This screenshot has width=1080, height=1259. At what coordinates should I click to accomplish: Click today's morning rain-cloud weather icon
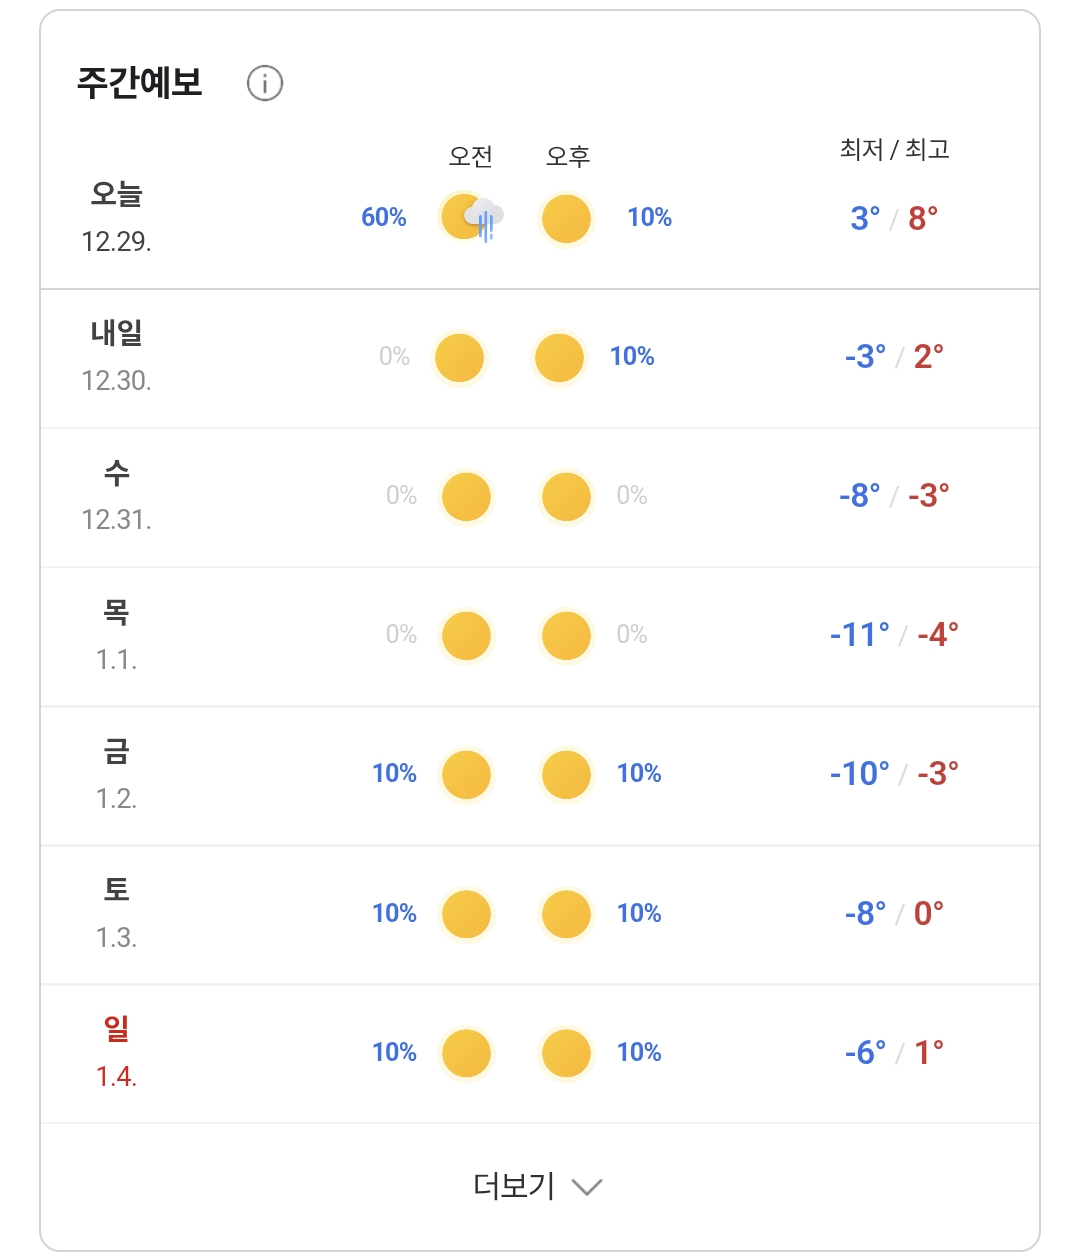[x=470, y=218]
